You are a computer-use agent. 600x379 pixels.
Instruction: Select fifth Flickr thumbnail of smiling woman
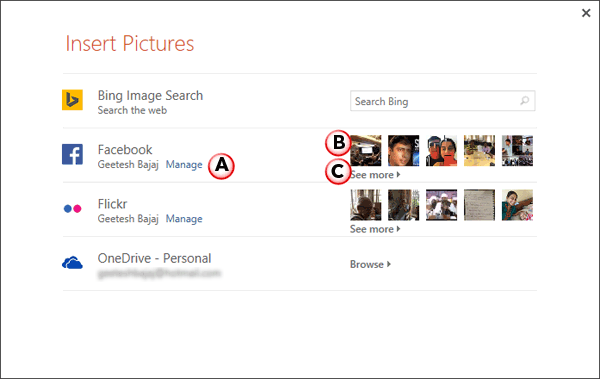(517, 205)
